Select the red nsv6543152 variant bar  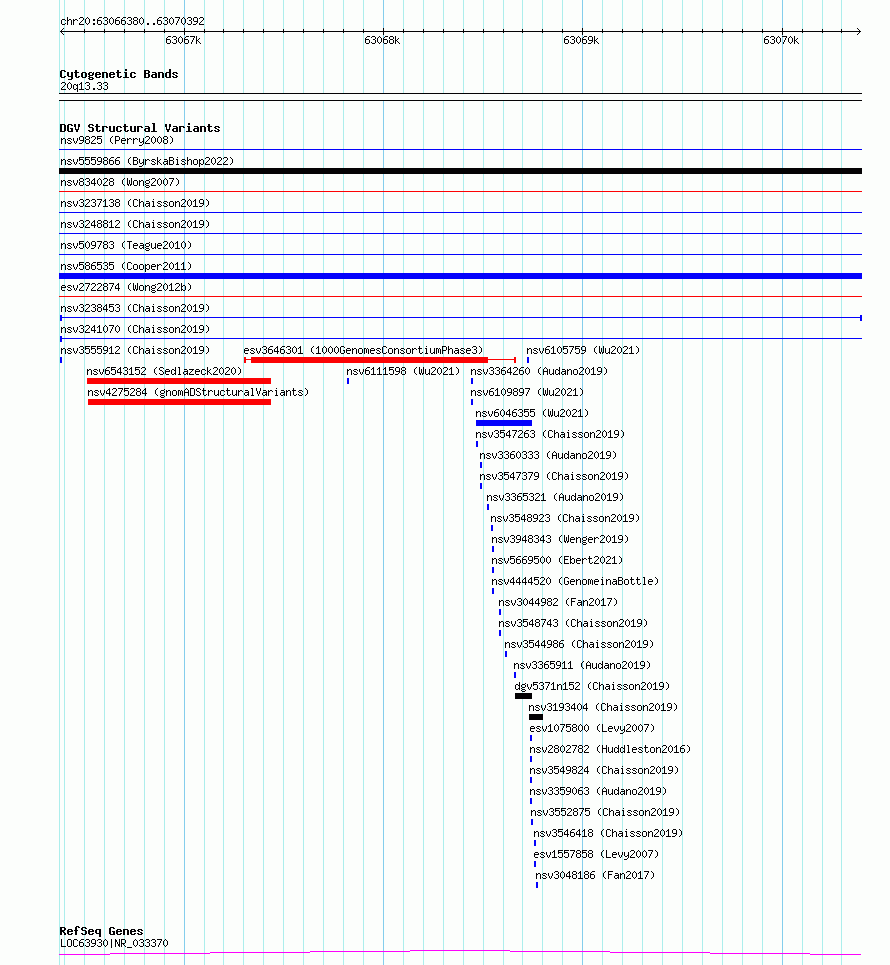179,381
